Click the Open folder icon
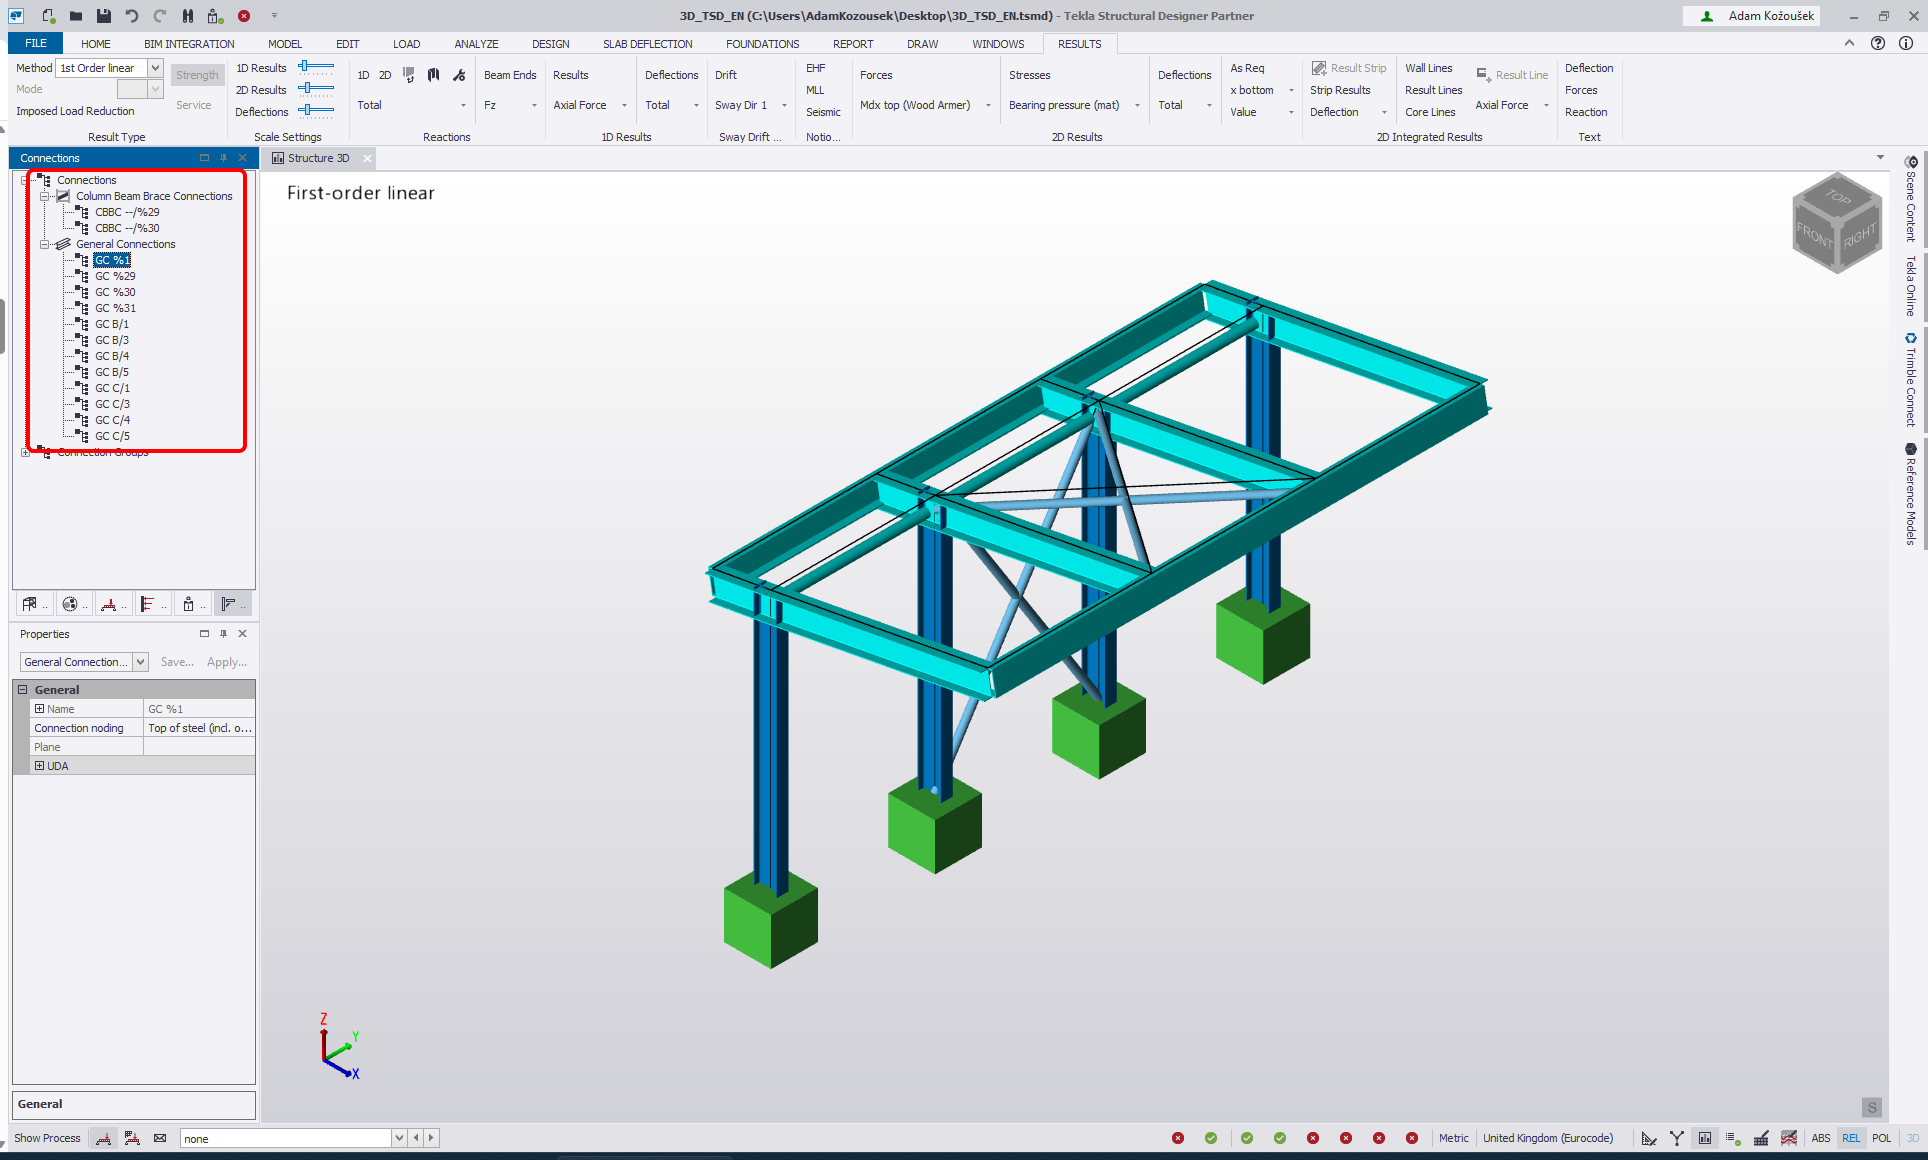The height and width of the screenshot is (1160, 1928). tap(76, 16)
